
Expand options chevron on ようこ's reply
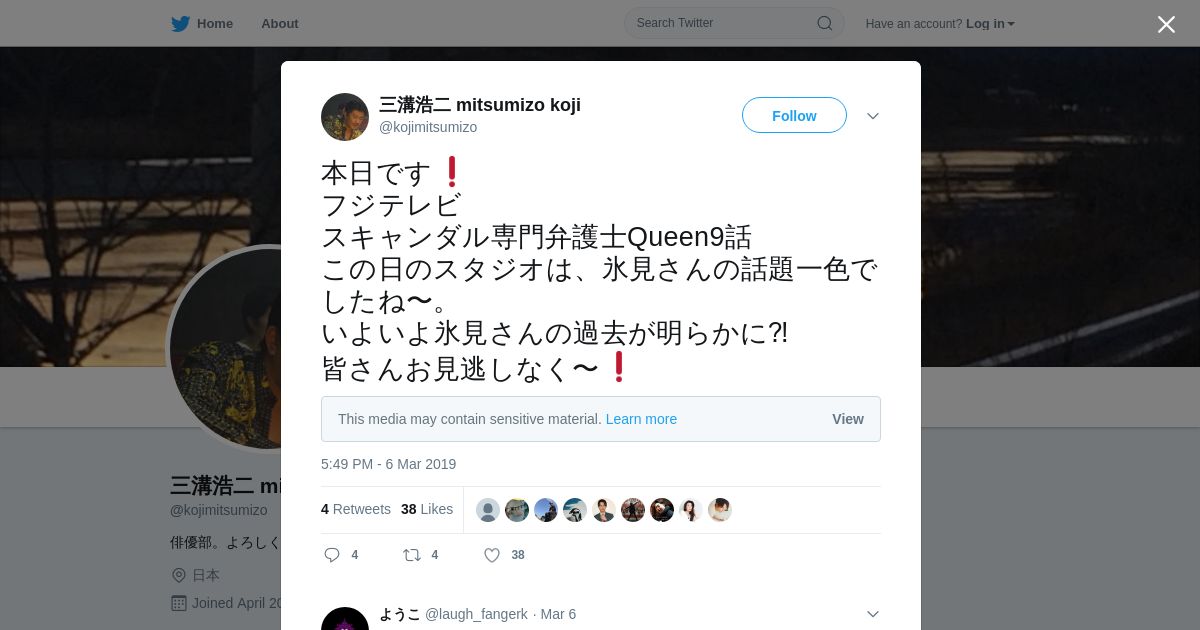click(x=873, y=614)
